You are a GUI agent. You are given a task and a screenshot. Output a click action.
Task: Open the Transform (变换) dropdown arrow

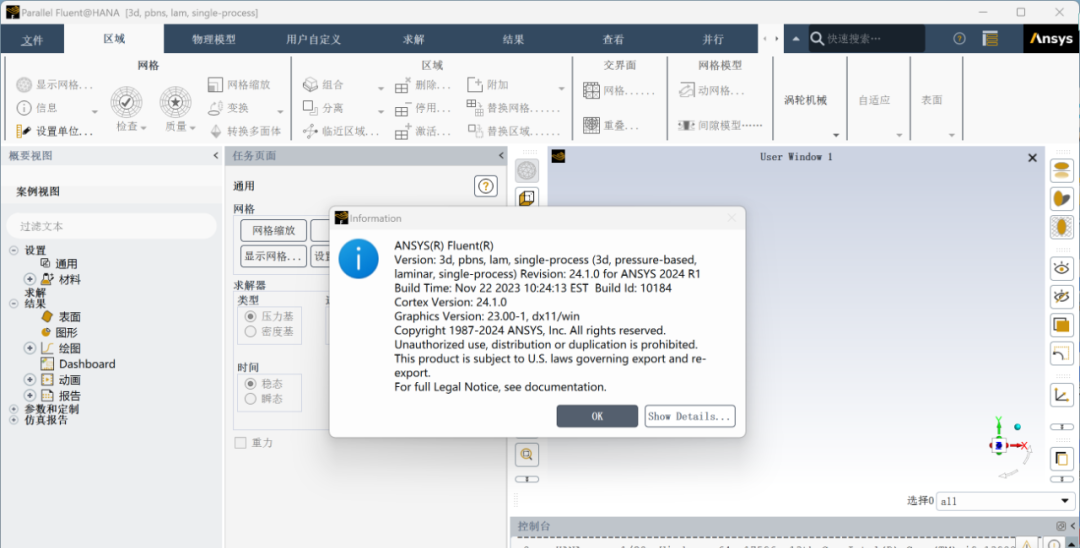[x=280, y=112]
